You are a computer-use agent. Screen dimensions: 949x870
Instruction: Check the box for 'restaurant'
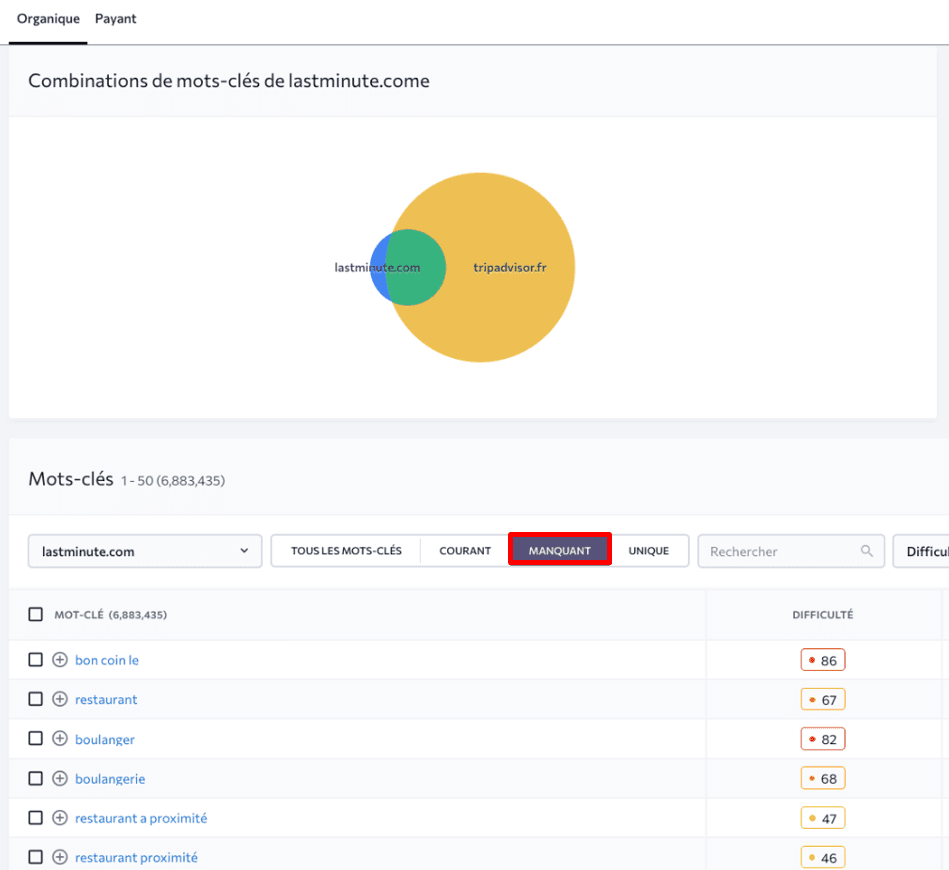pyautogui.click(x=36, y=699)
